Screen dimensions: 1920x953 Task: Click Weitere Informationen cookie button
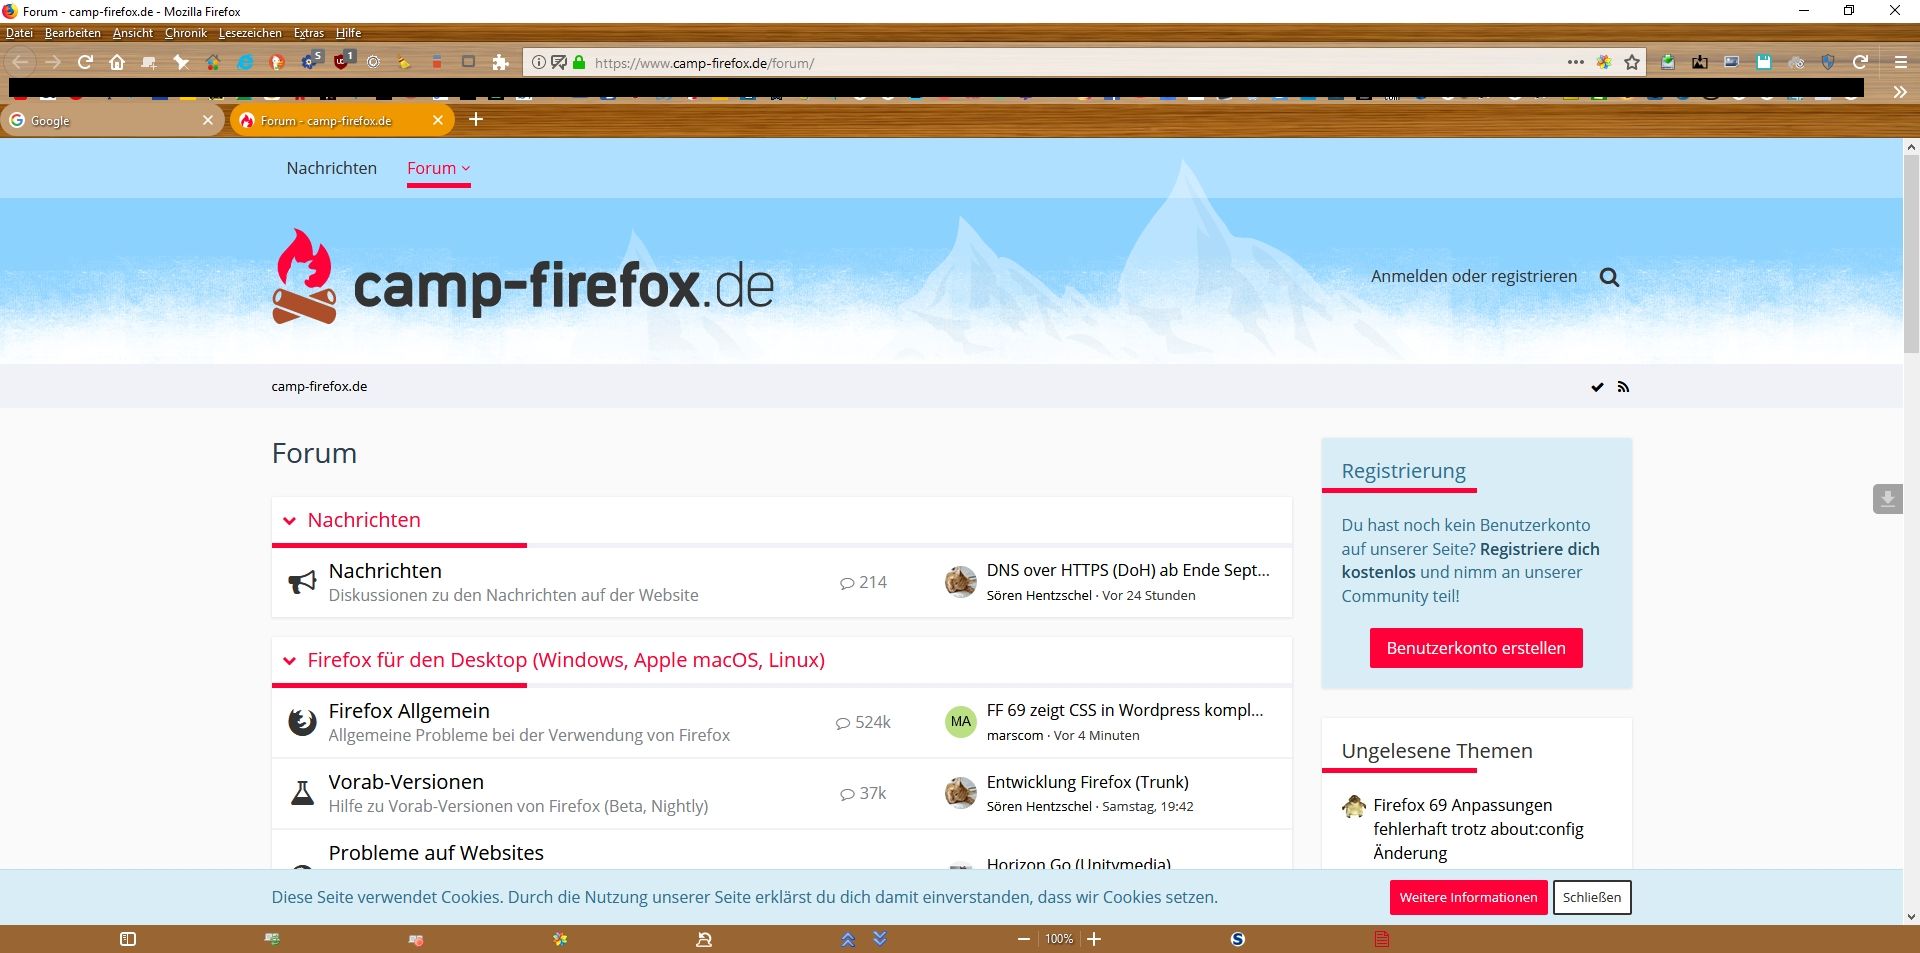(1468, 897)
